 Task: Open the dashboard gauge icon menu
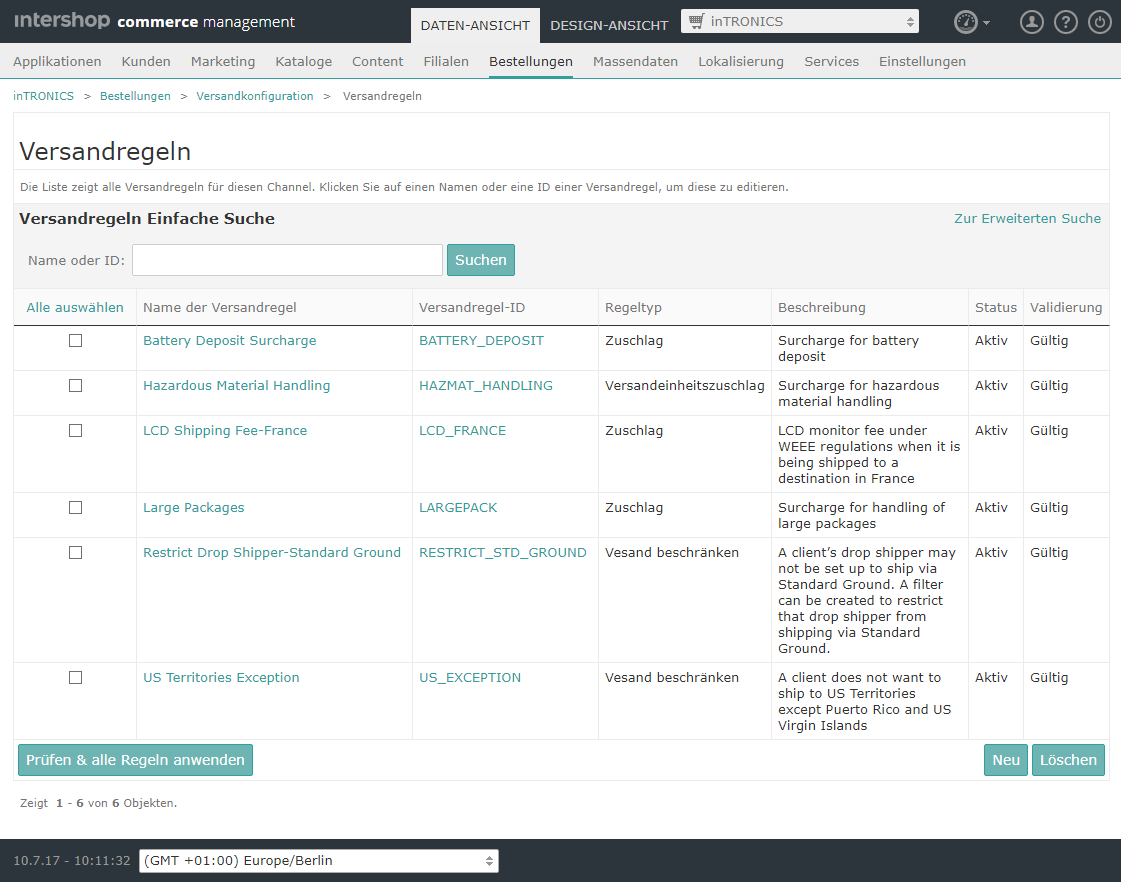971,22
